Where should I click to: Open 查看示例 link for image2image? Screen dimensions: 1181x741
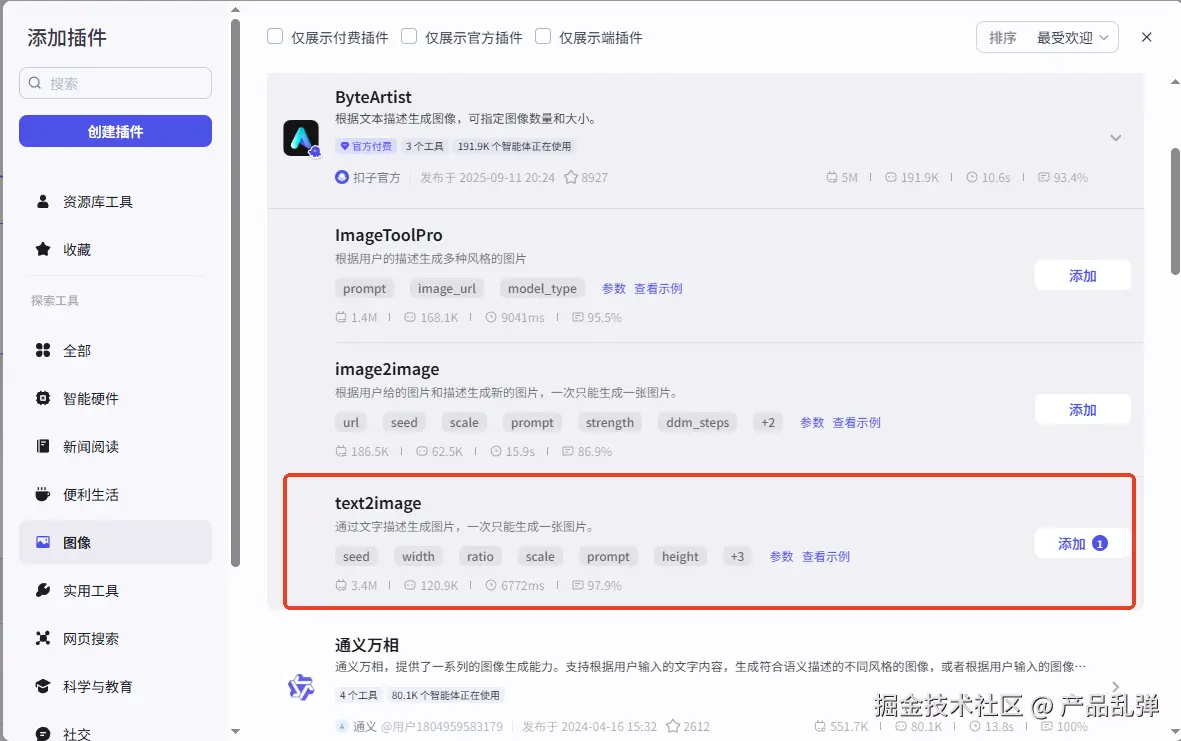pyautogui.click(x=856, y=422)
